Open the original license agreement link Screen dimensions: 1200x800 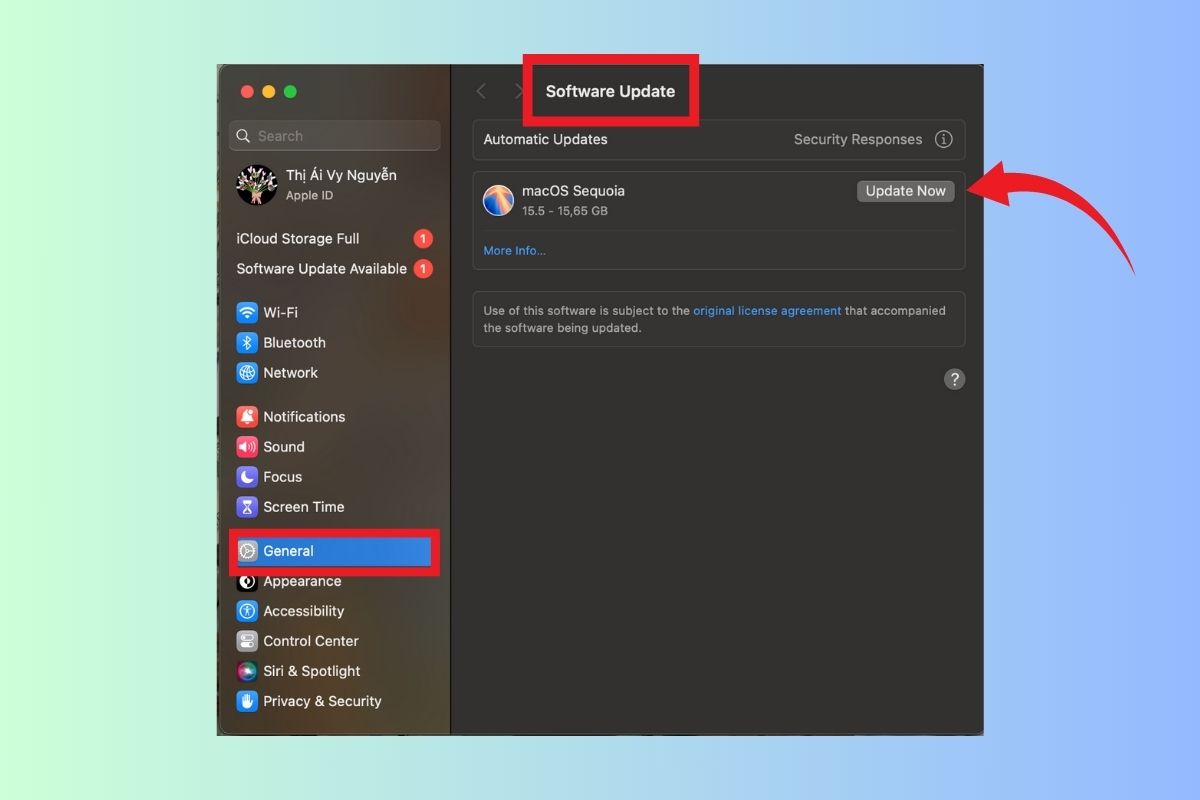point(767,311)
